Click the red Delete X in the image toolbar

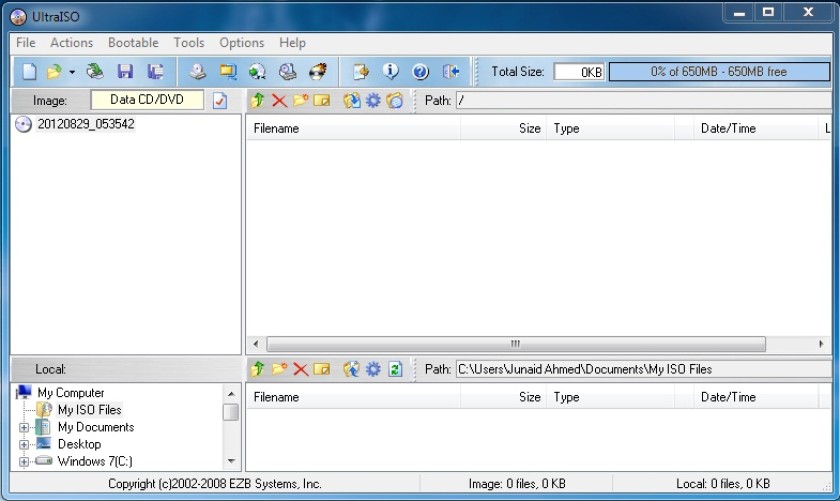(279, 100)
